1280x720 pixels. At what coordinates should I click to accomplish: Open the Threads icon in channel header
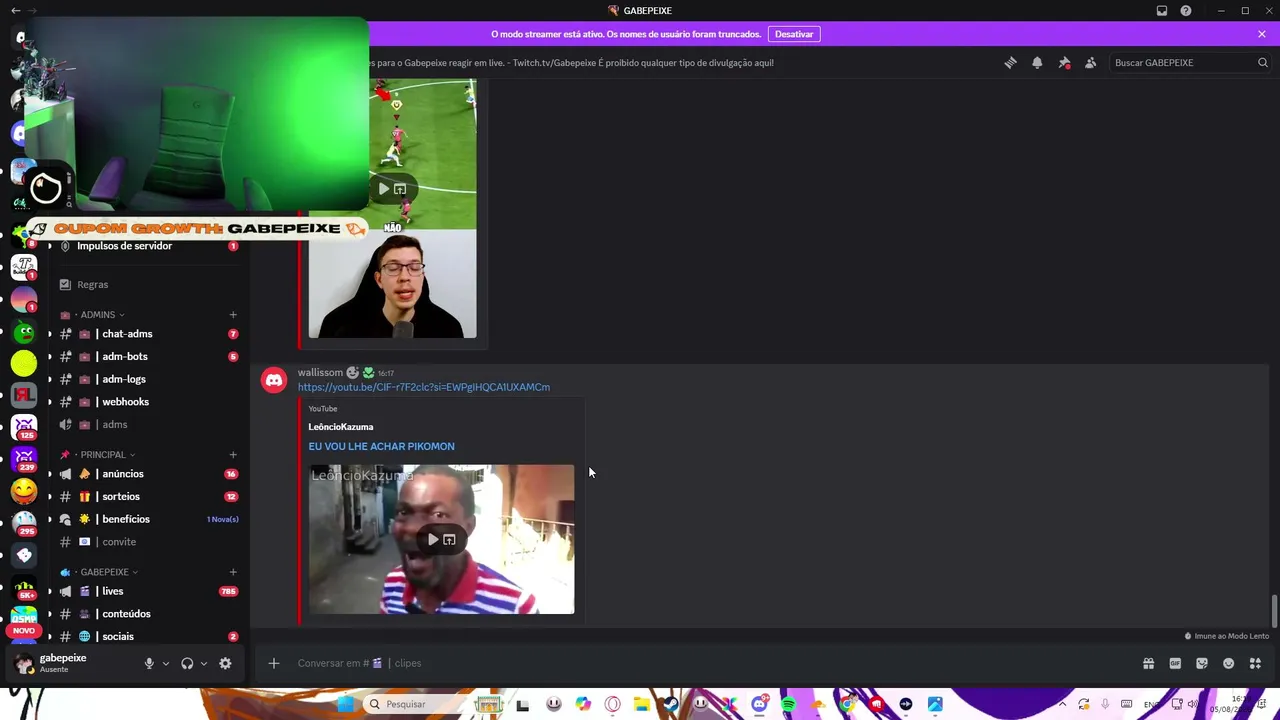[x=1010, y=63]
